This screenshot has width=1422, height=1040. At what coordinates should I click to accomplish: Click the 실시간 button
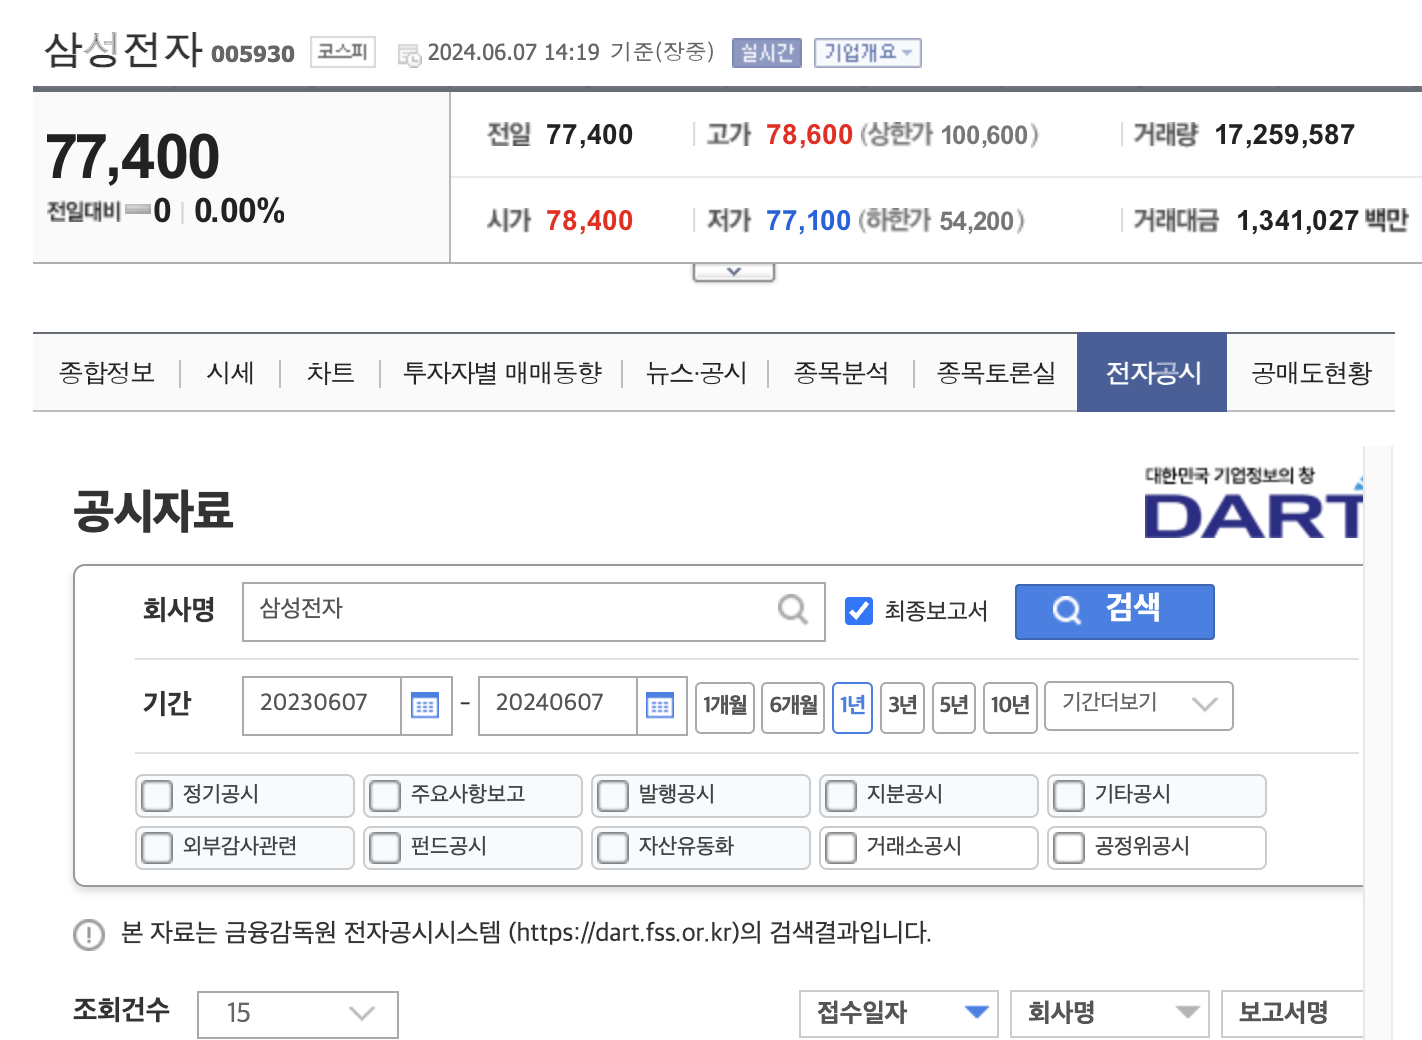767,53
